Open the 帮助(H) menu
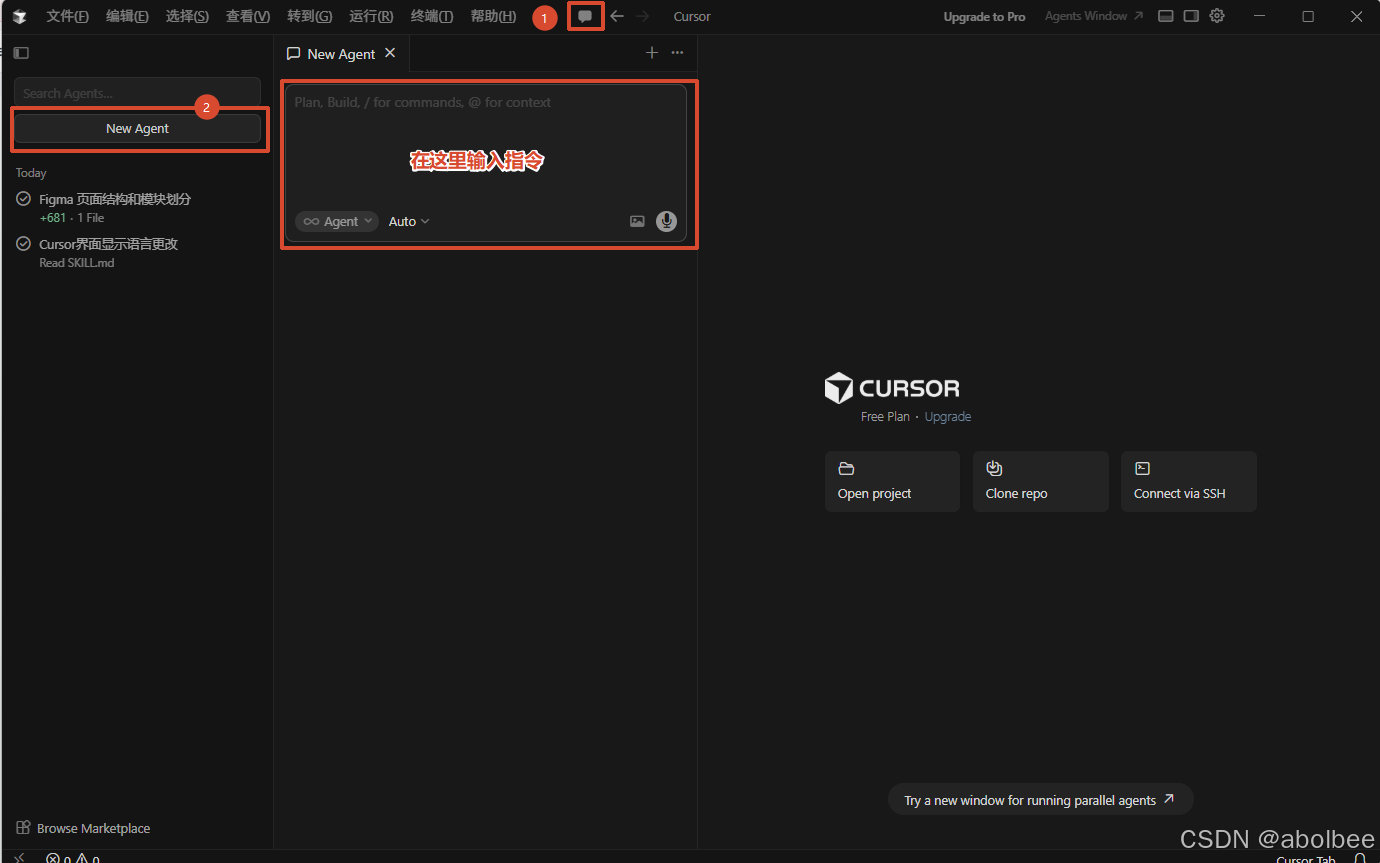This screenshot has width=1380, height=863. click(x=493, y=16)
